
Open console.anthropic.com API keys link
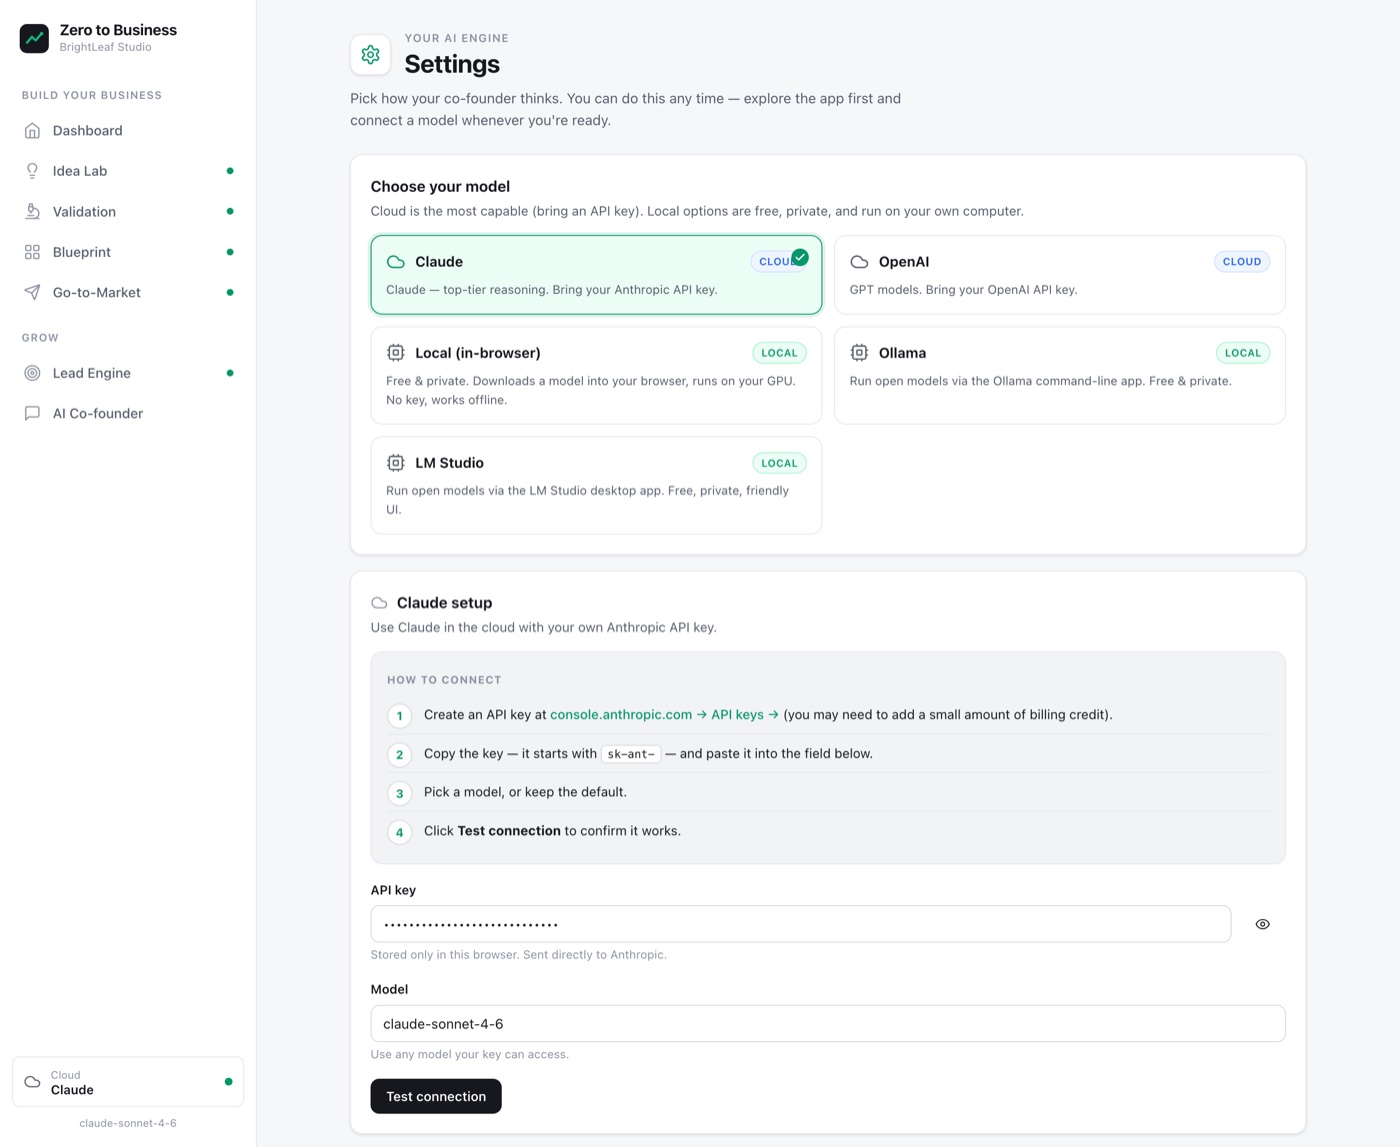[664, 715]
